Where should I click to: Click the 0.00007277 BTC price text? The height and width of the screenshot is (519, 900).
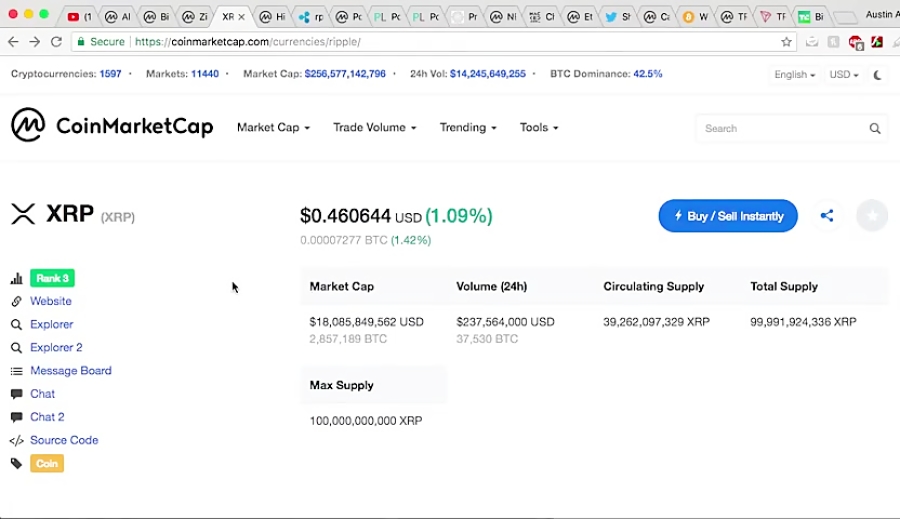point(344,240)
